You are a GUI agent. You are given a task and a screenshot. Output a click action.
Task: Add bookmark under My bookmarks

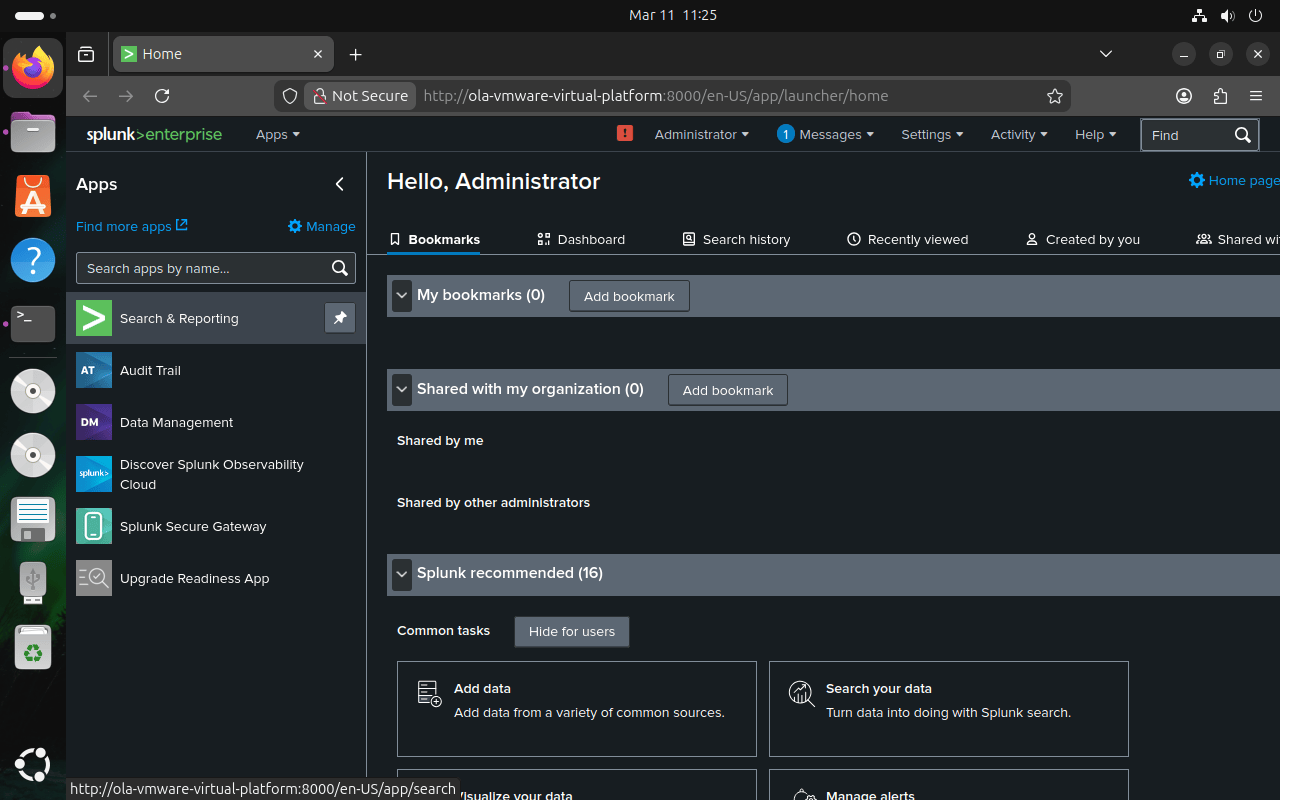629,296
